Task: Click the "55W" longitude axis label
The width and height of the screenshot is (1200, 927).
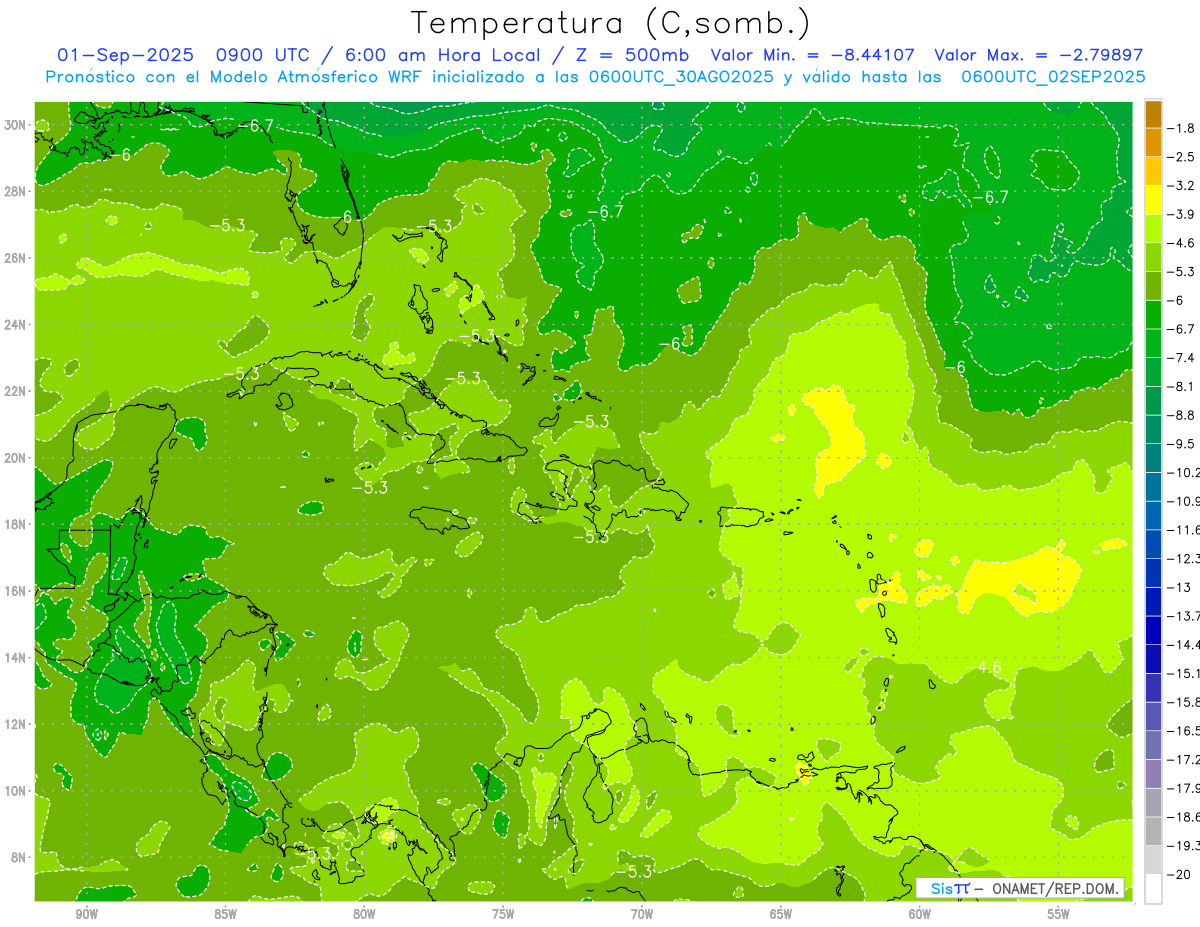Action: (x=1059, y=914)
